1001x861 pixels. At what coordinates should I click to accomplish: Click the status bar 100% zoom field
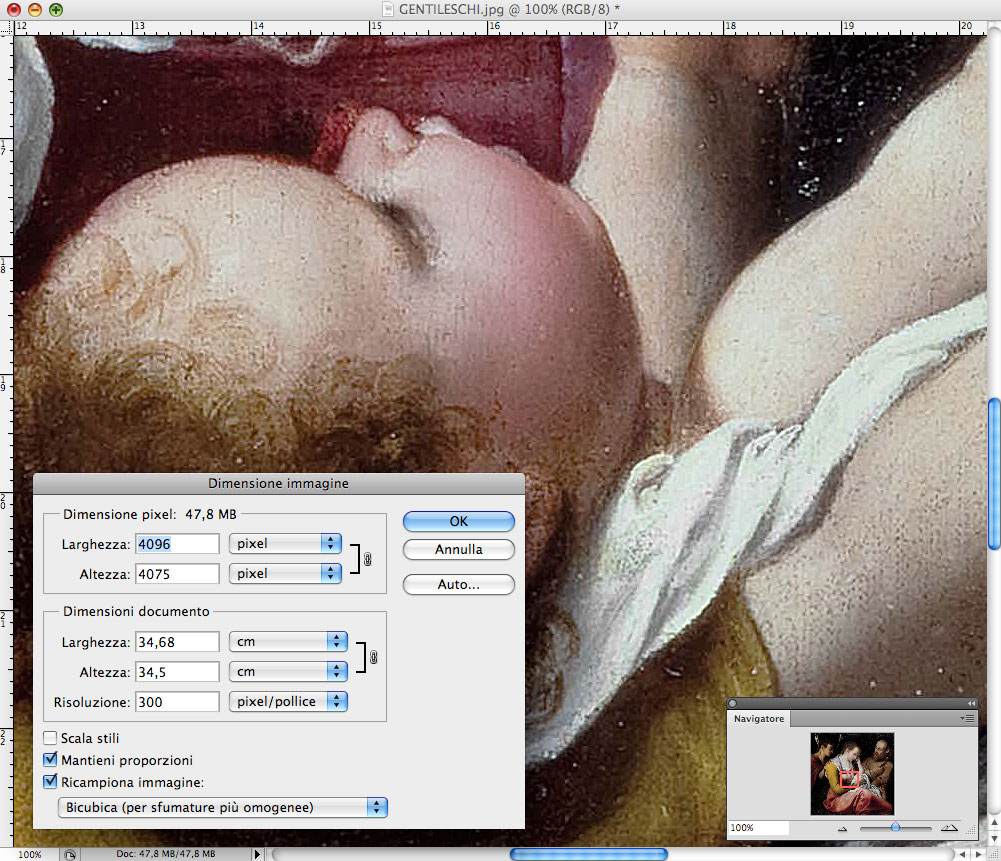[29, 855]
